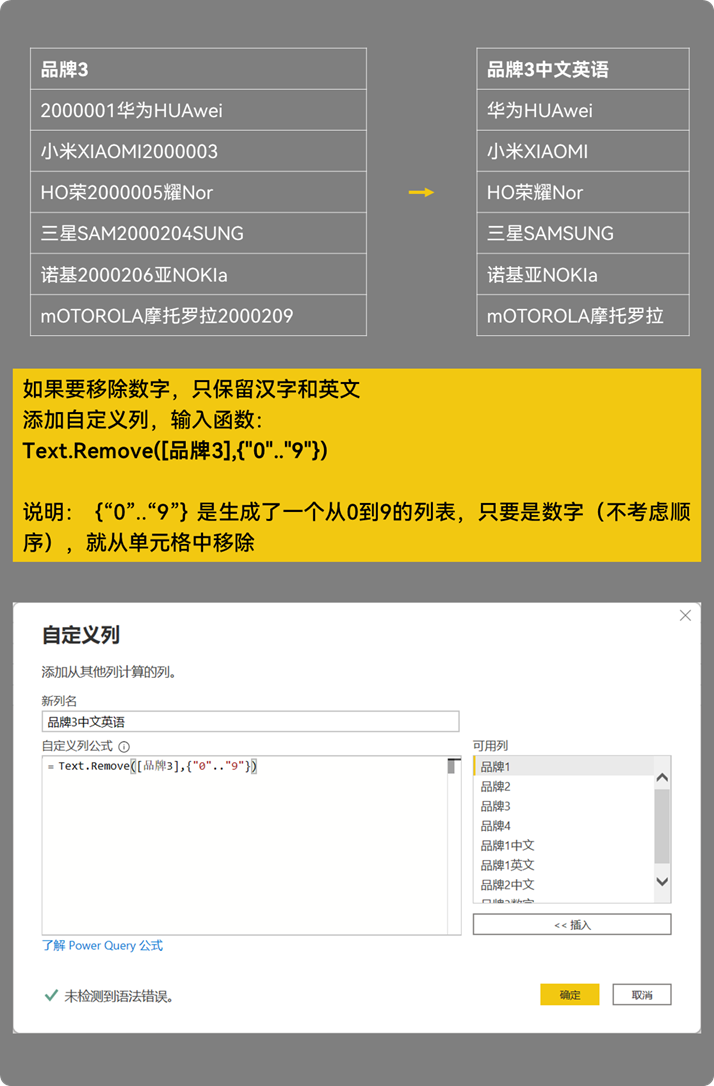The image size is (714, 1086).
Task: Select 品牌1英文 in the available columns list
Action: [563, 865]
